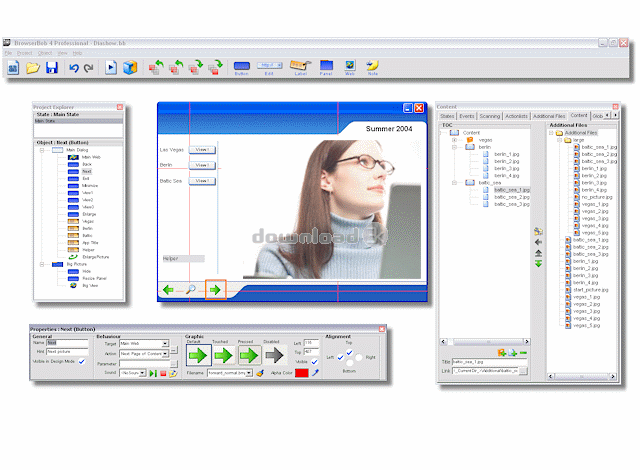Enable Right alignment option

(359, 357)
